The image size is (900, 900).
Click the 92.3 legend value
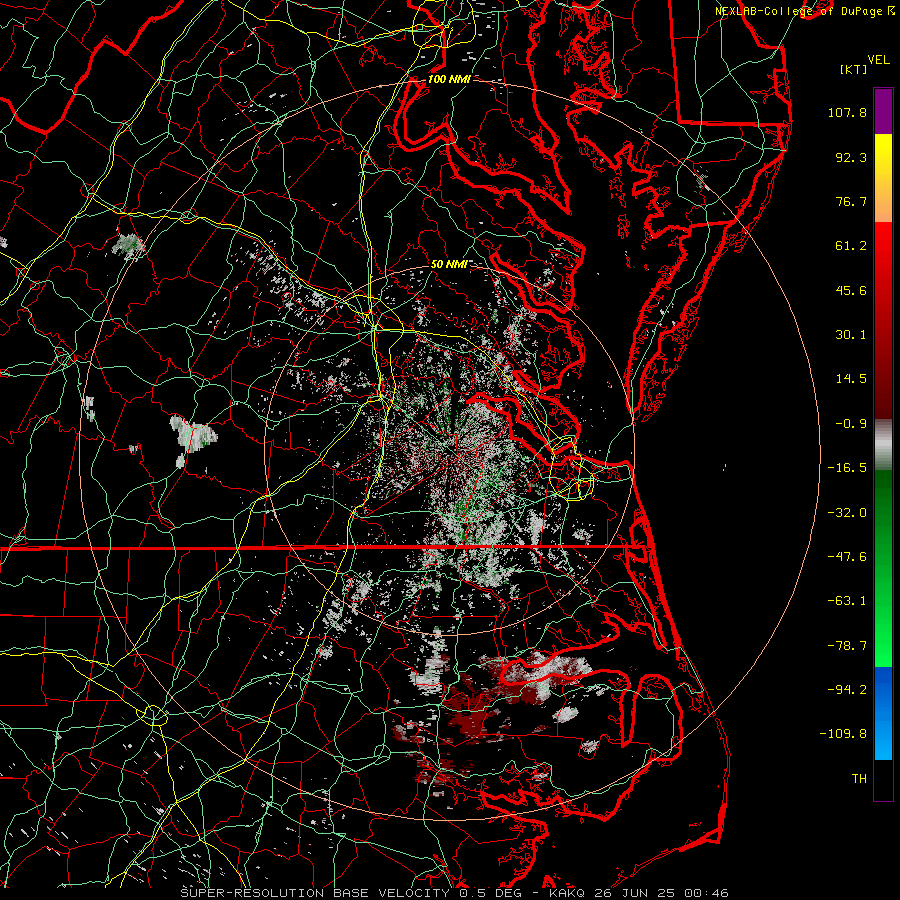click(851, 157)
